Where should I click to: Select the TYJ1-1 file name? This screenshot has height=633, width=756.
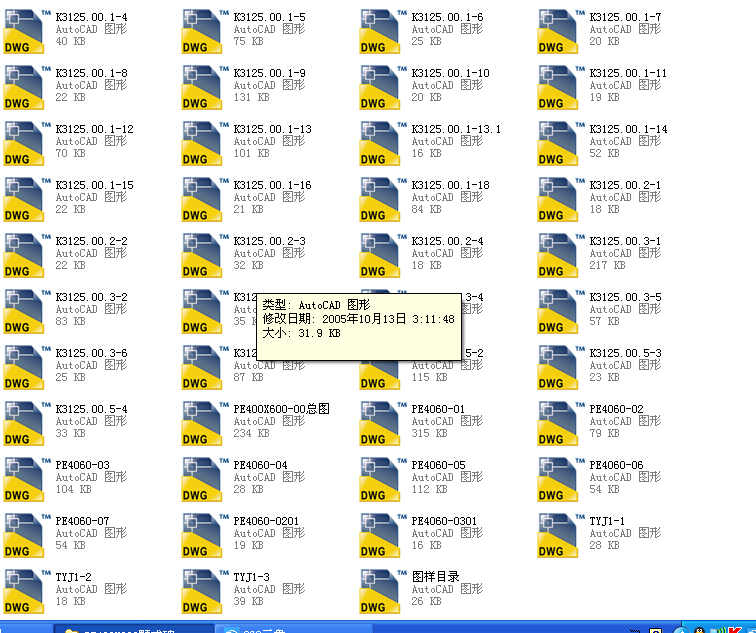pyautogui.click(x=607, y=521)
